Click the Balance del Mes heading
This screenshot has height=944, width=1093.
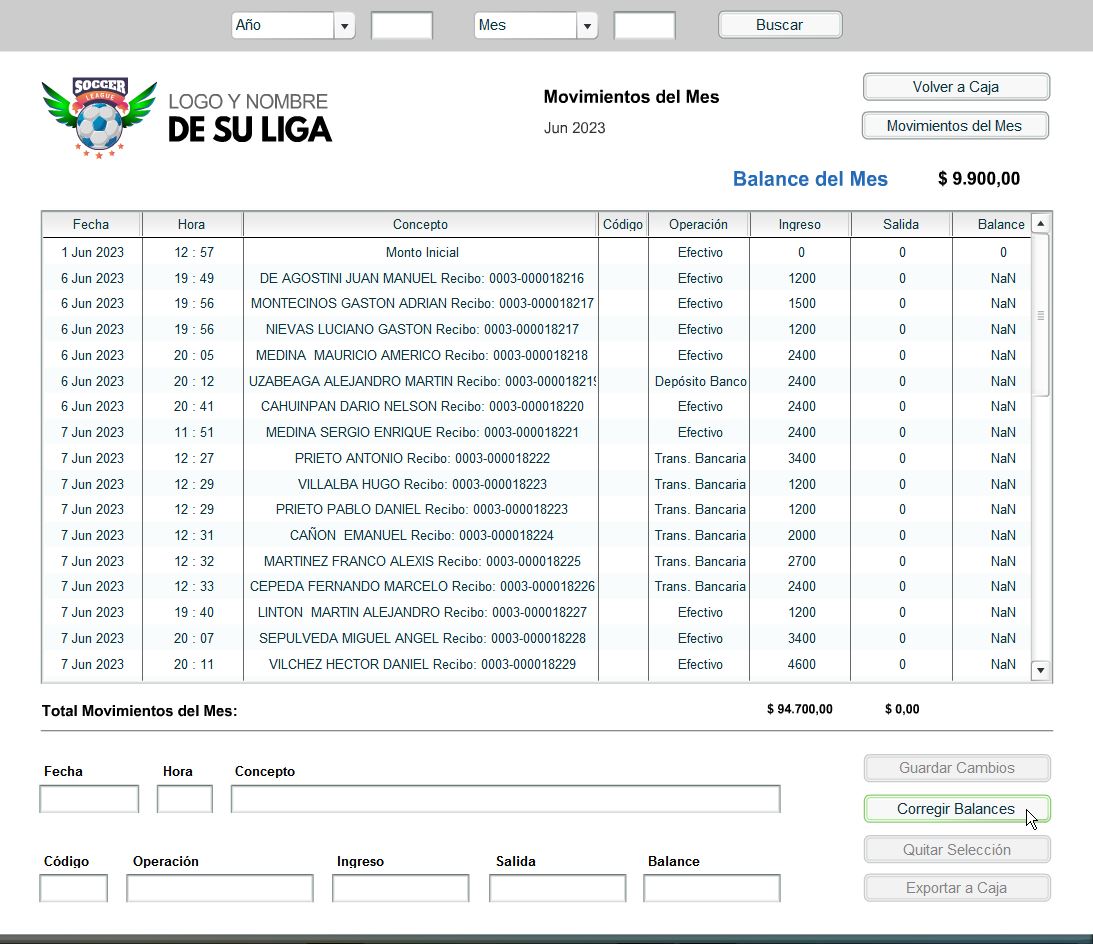(x=810, y=179)
